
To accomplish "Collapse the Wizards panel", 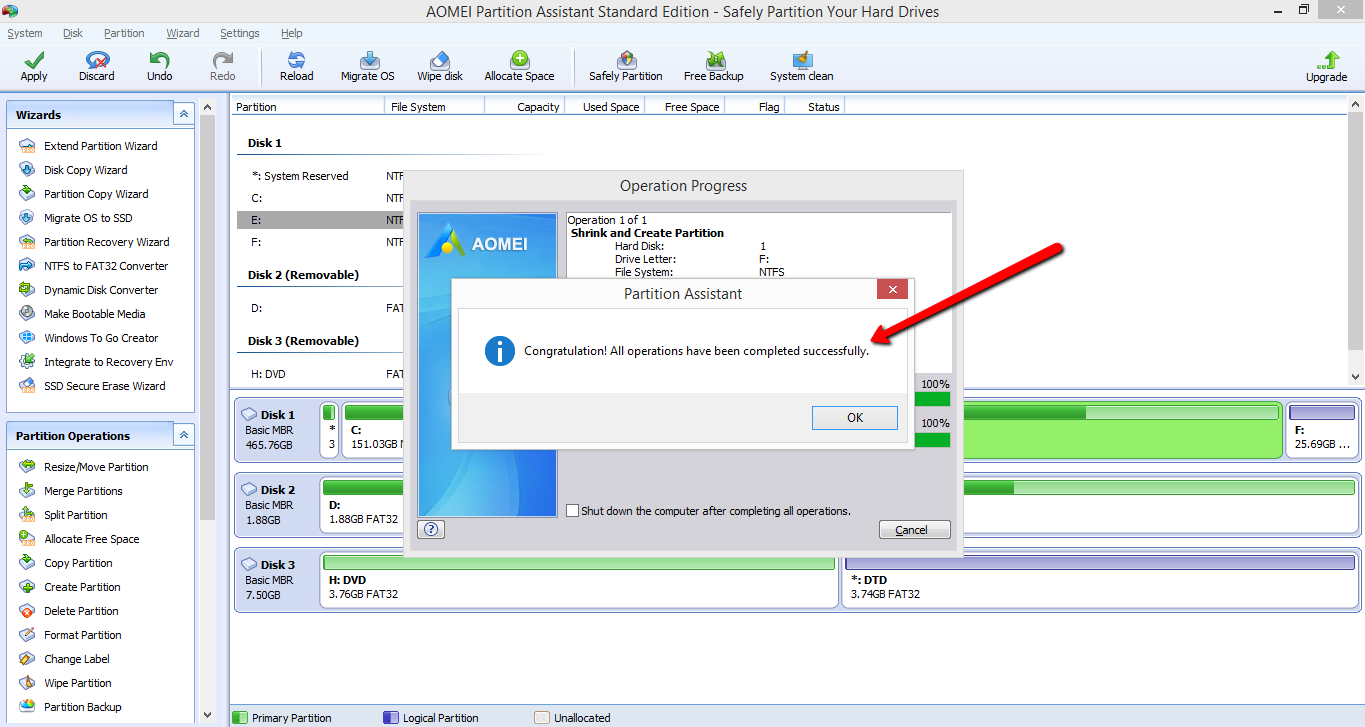I will tap(183, 113).
